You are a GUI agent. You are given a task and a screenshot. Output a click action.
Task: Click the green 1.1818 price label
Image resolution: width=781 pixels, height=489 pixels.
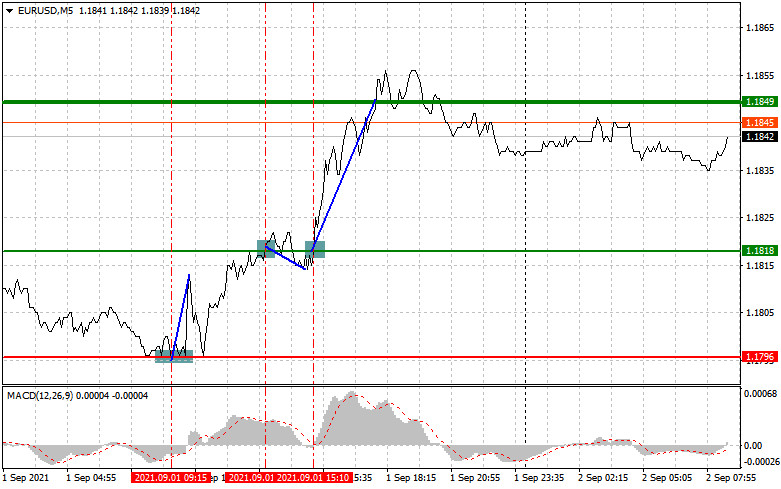point(757,251)
